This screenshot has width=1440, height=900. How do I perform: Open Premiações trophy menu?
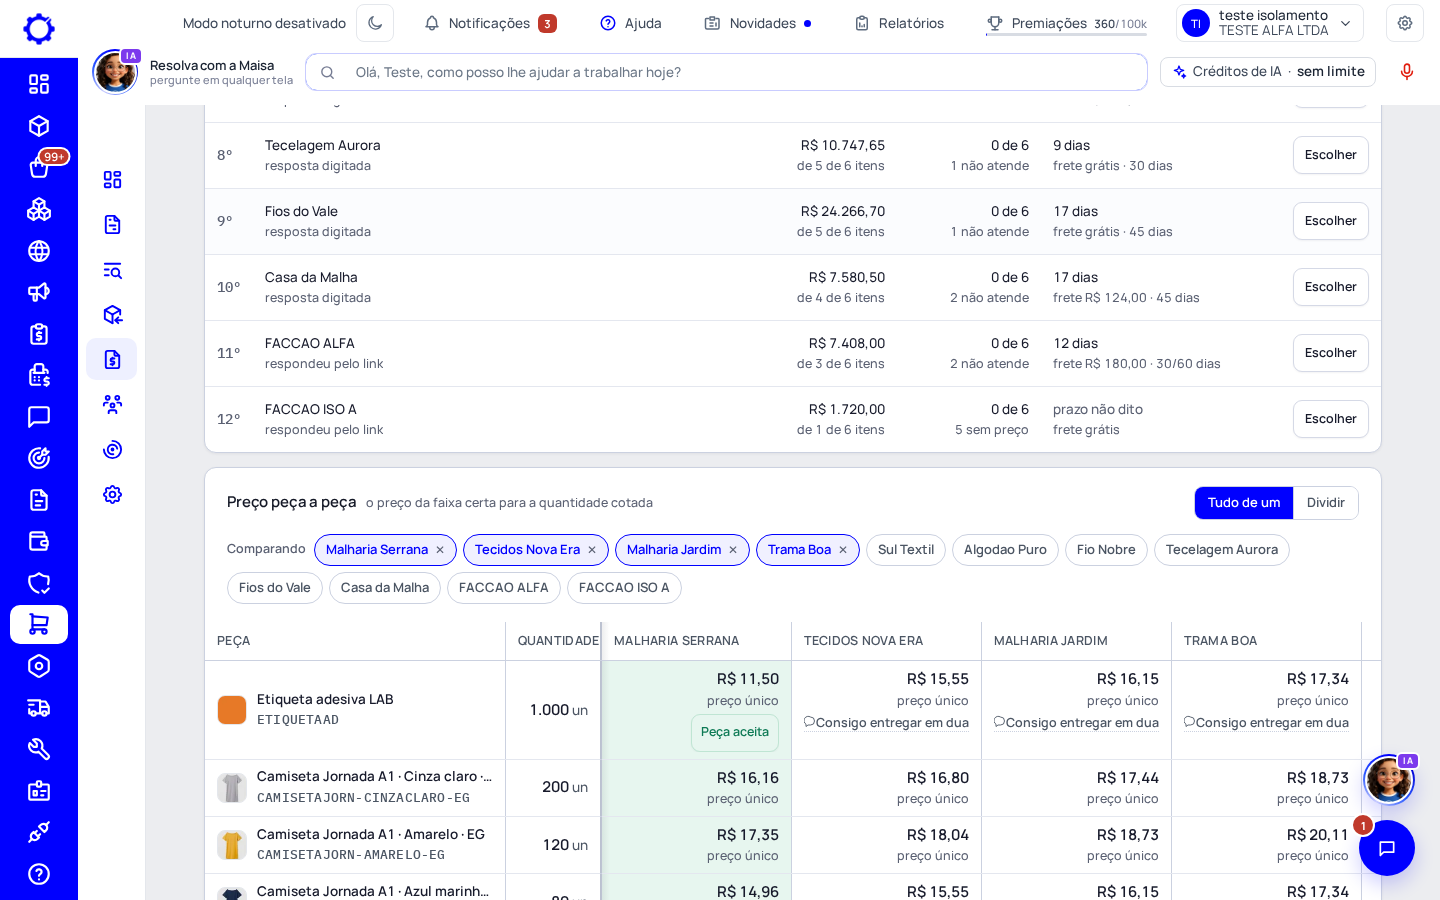(x=1066, y=23)
